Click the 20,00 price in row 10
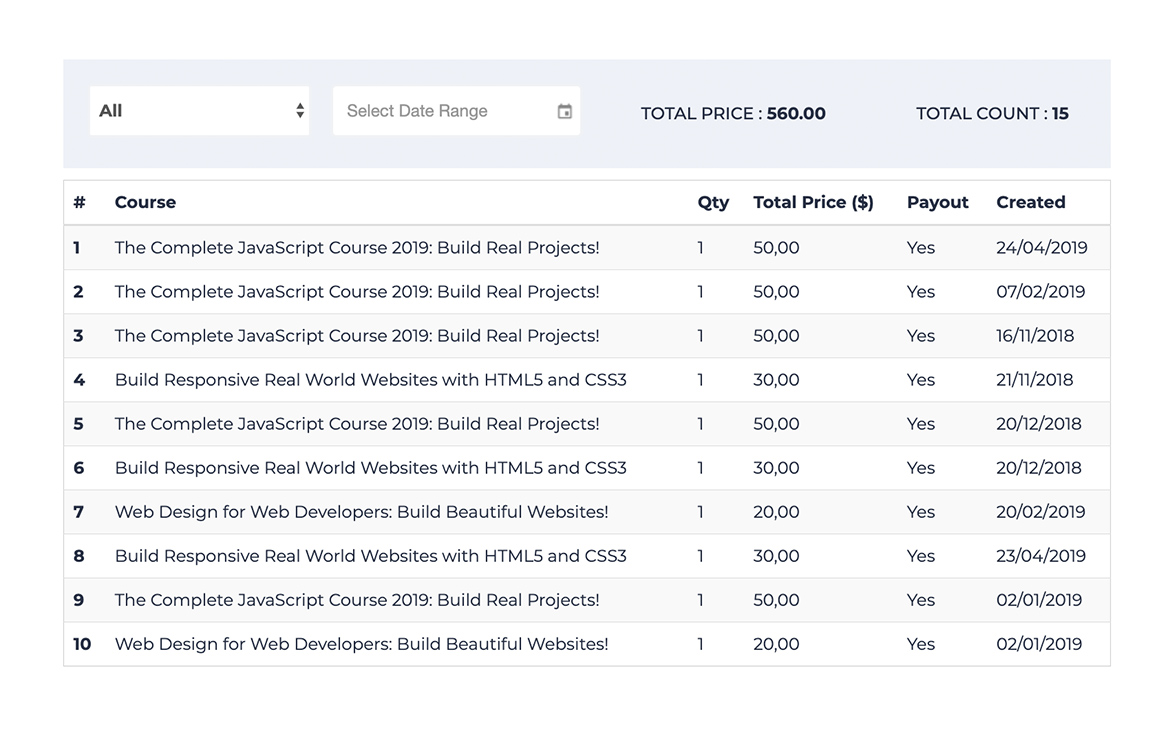 point(776,644)
